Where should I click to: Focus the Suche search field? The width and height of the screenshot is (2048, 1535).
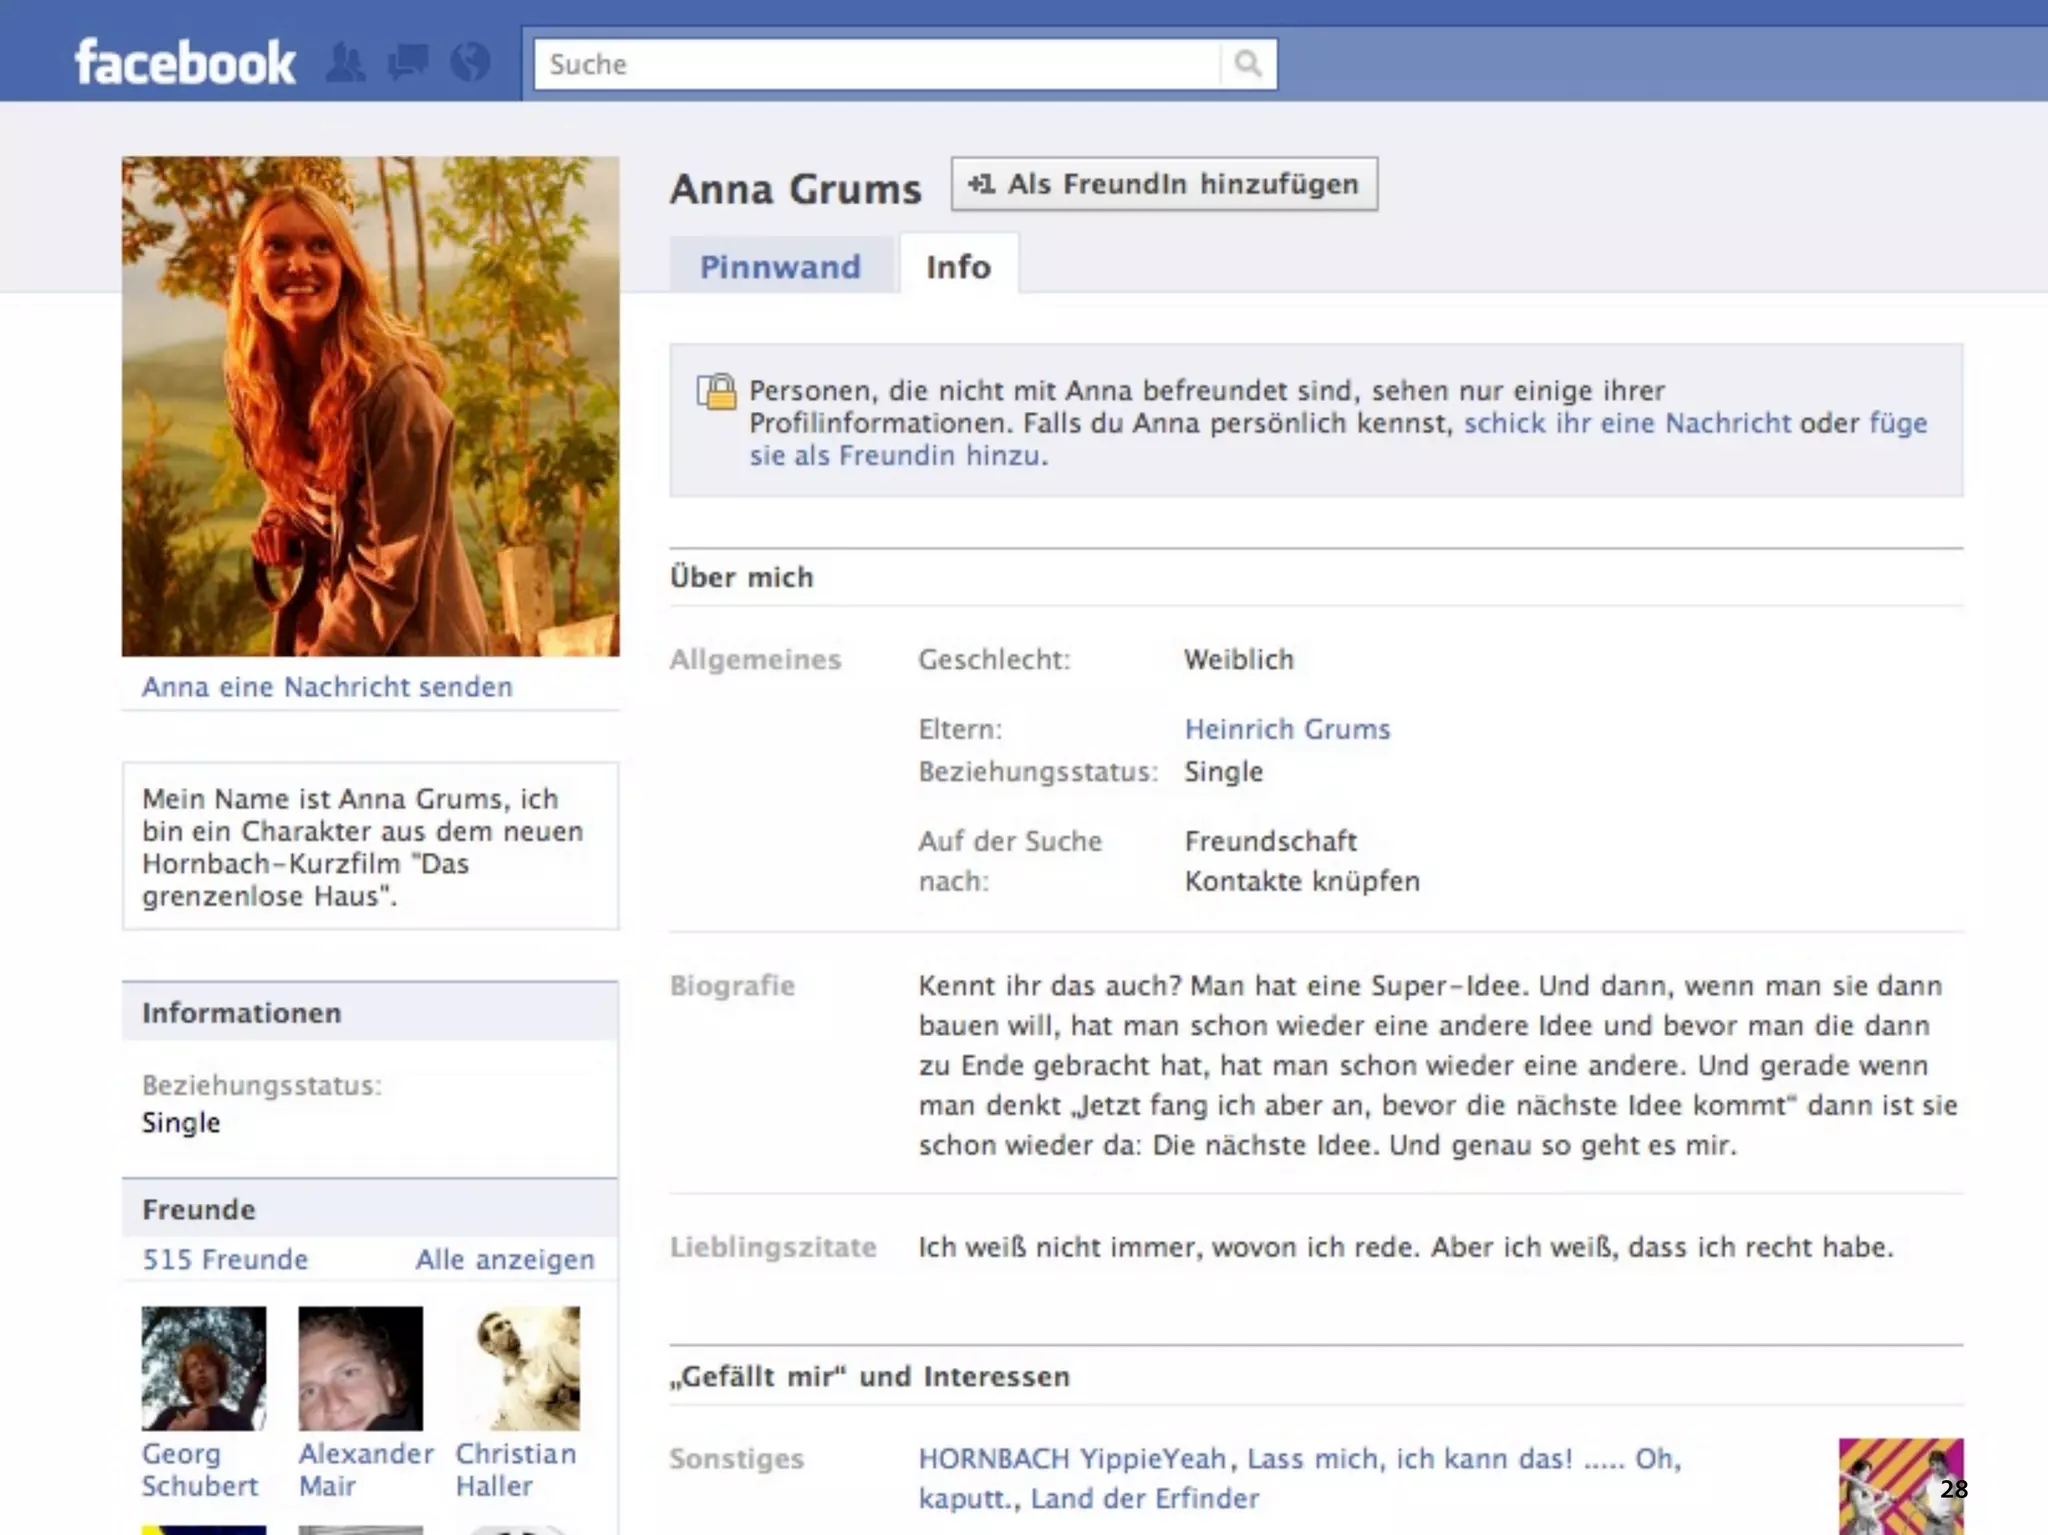tap(876, 64)
